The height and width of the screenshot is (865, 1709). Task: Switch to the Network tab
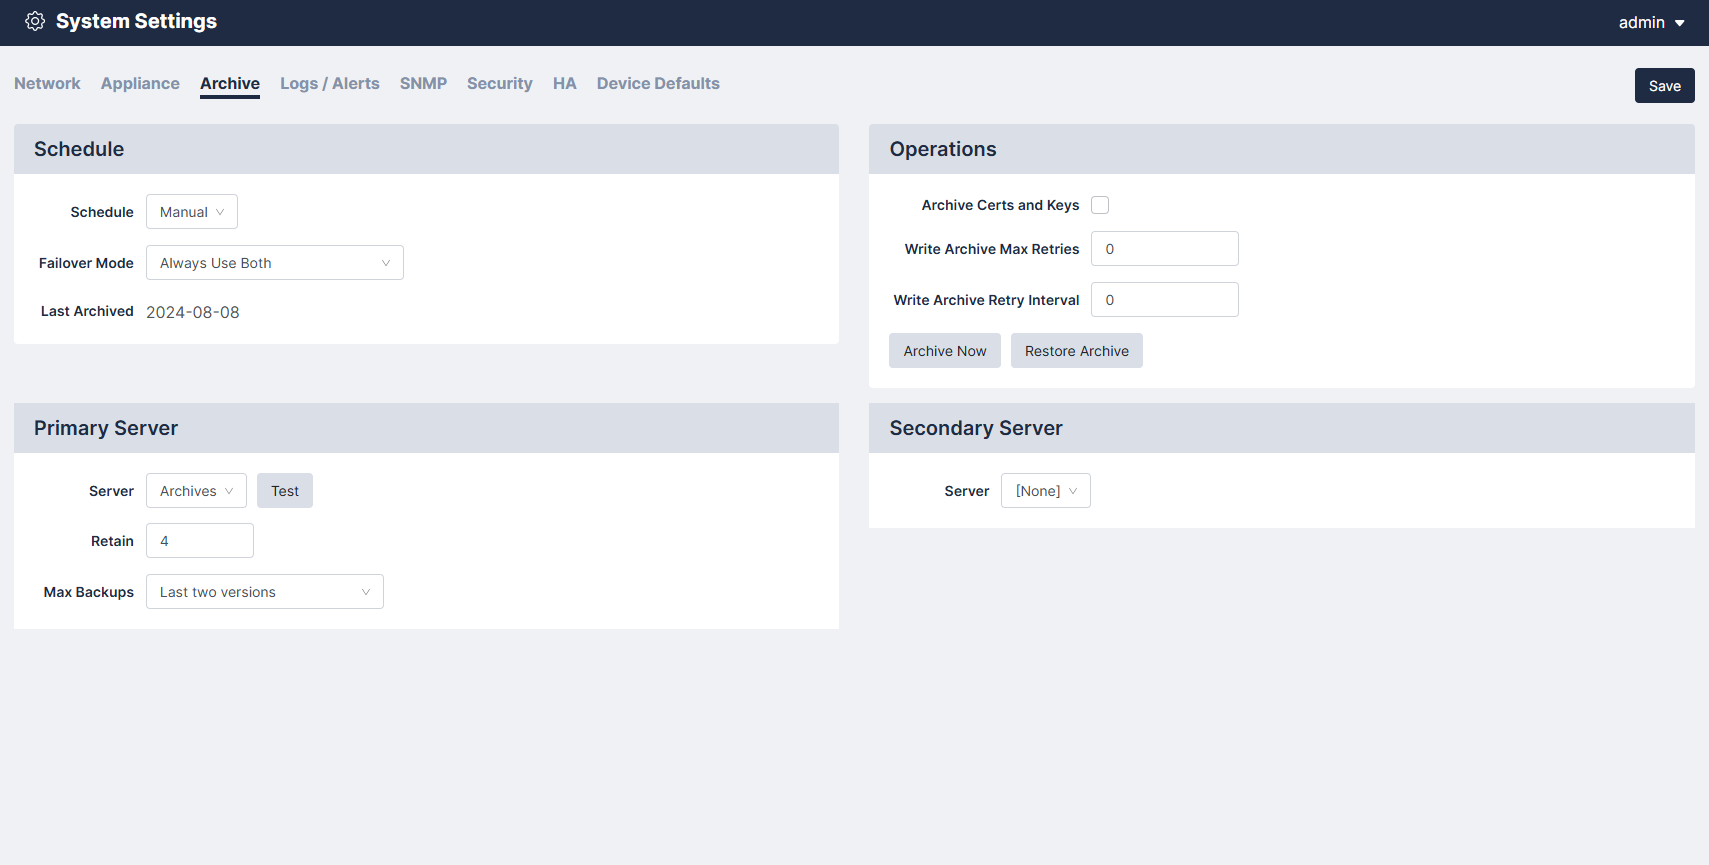[47, 84]
